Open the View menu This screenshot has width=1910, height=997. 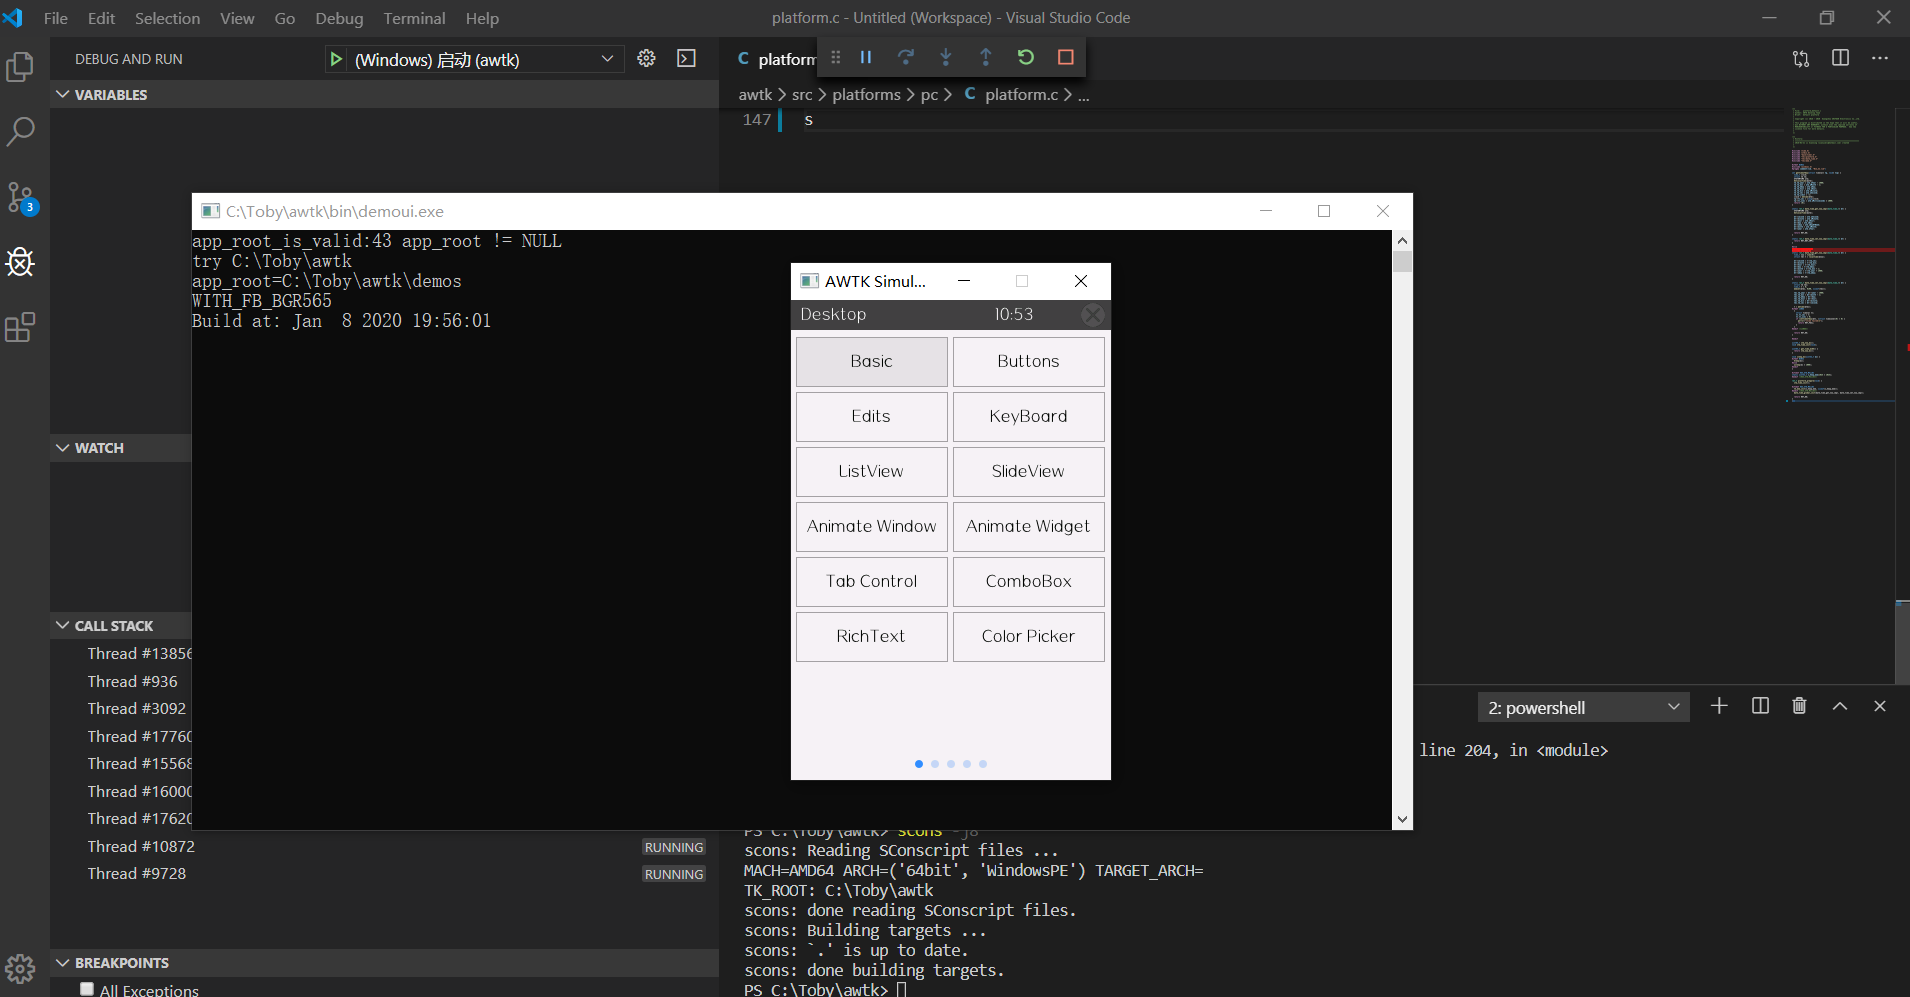tap(237, 18)
